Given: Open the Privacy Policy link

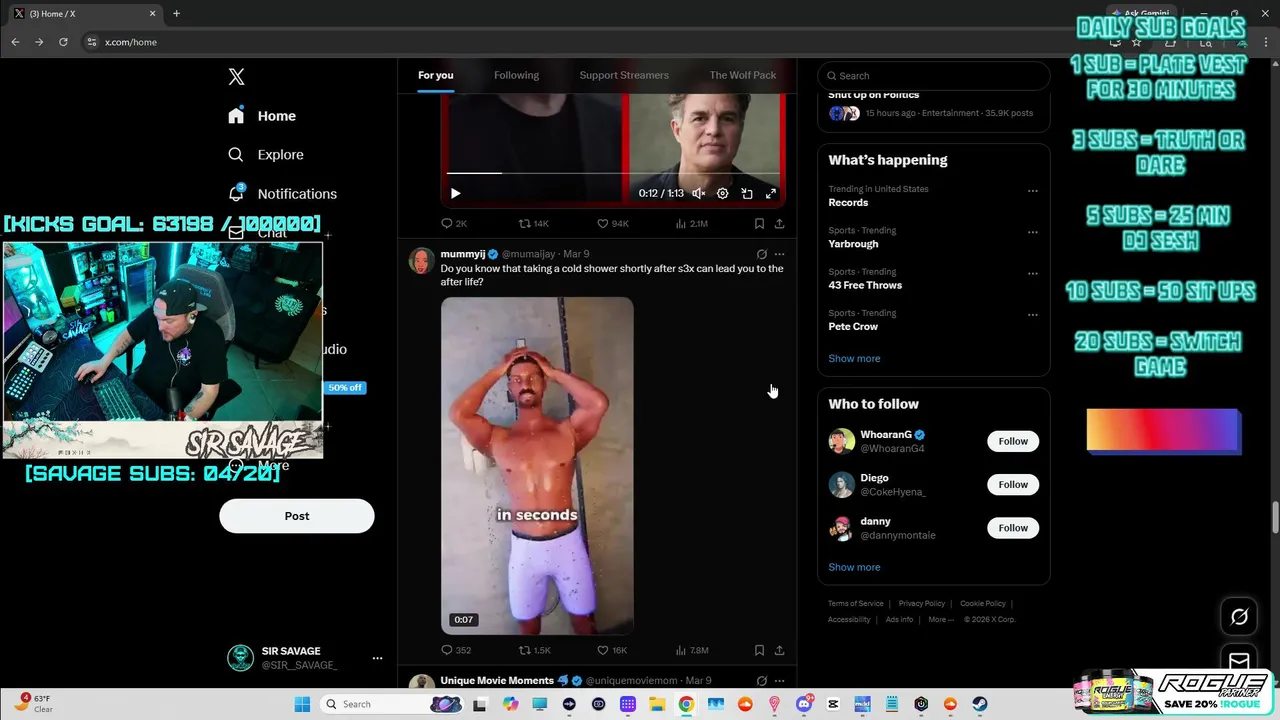Looking at the screenshot, I should [x=922, y=604].
